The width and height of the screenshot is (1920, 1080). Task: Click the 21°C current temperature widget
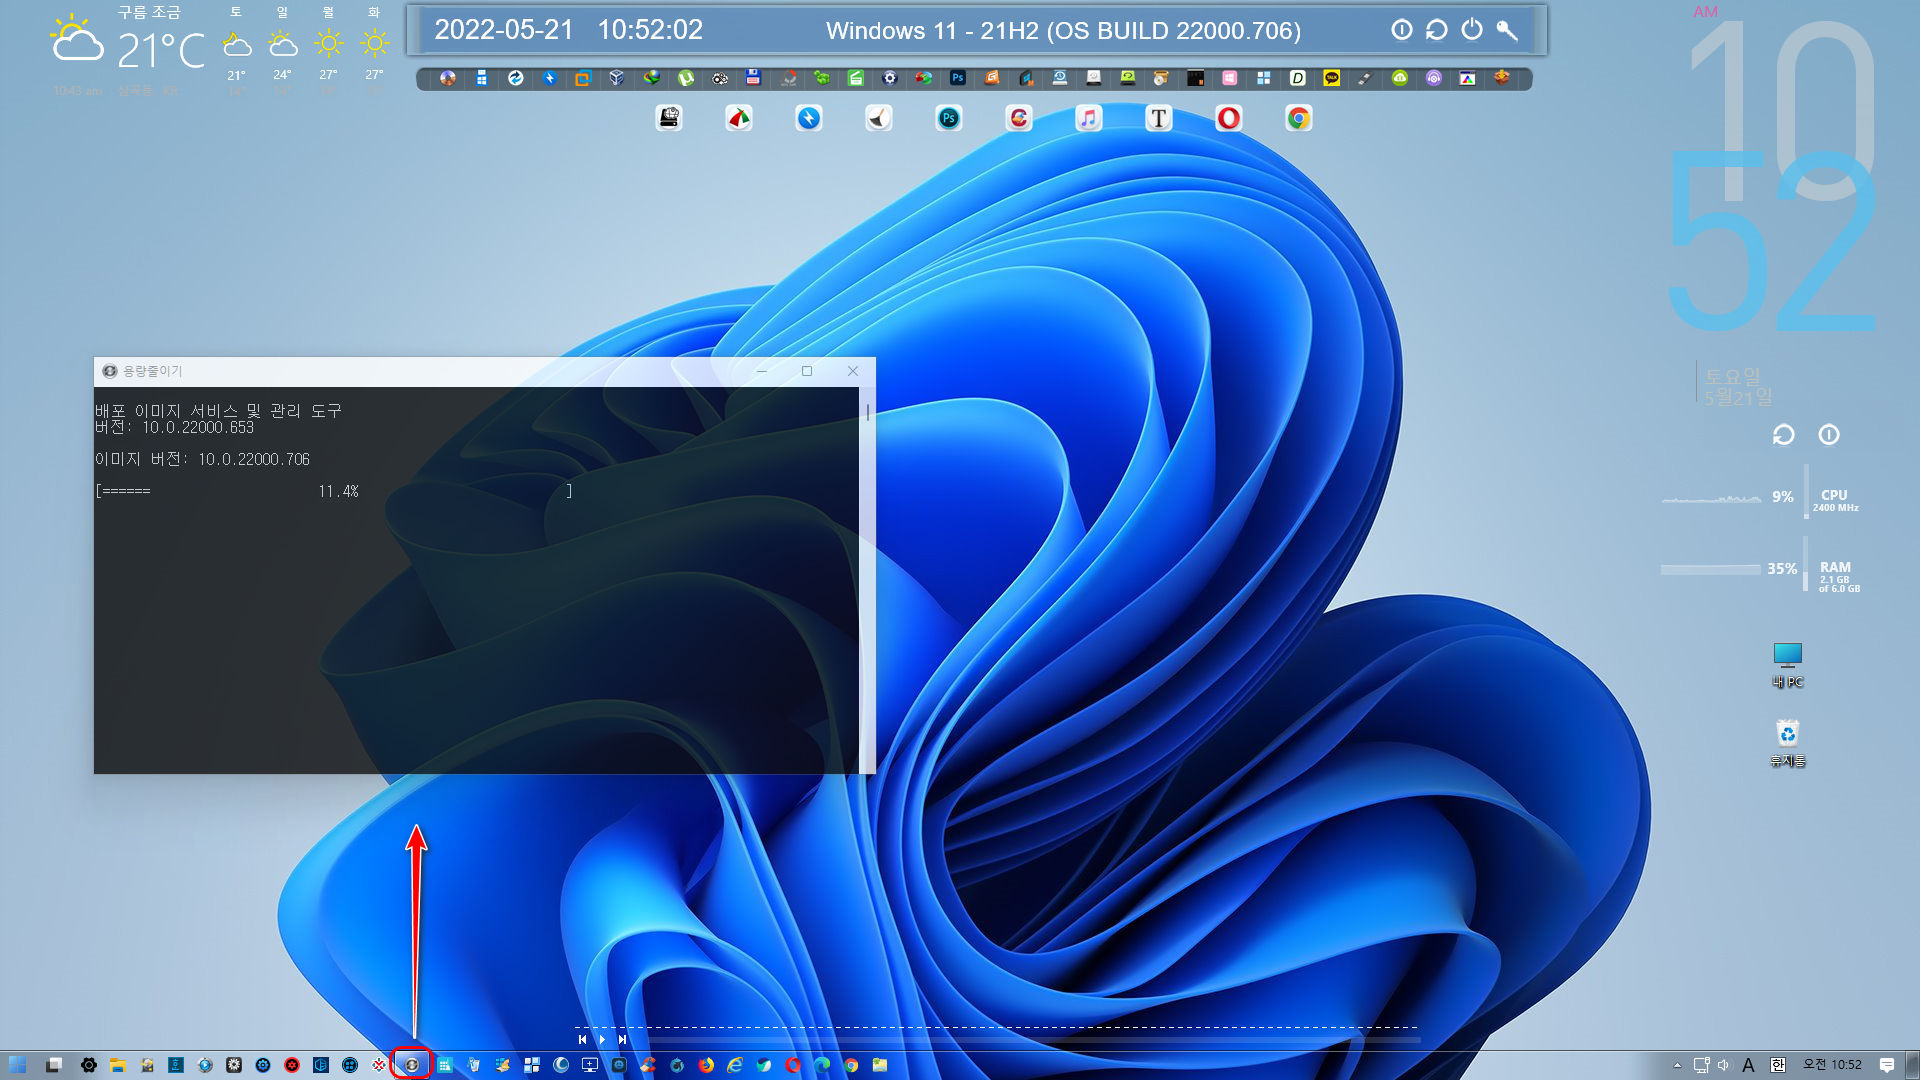pyautogui.click(x=160, y=51)
